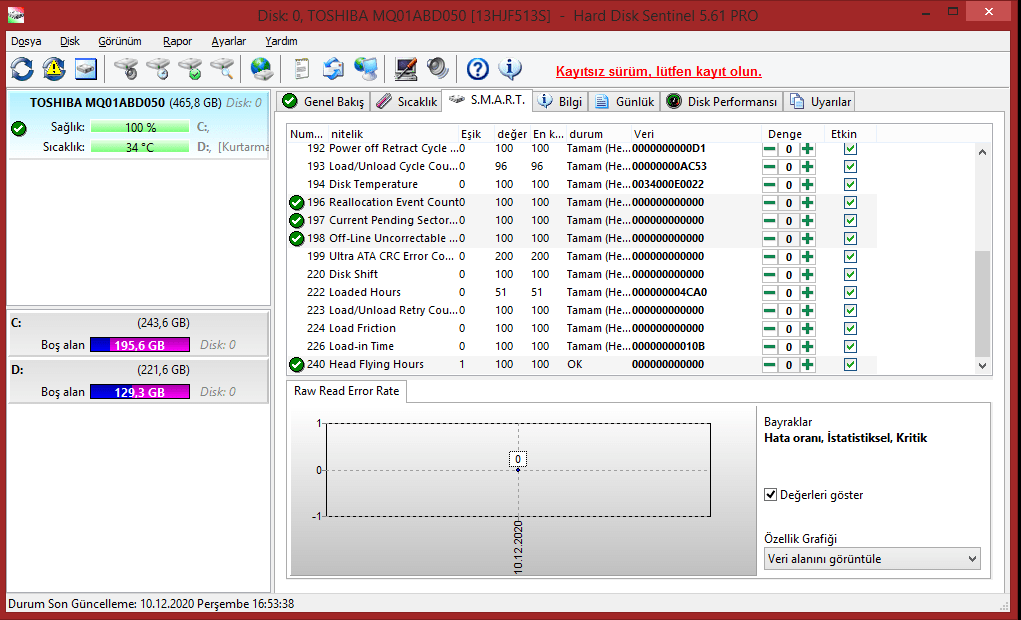Screen dimensions: 1021x620
Task: Click green minus for Disk Shift offset
Action: tap(770, 274)
